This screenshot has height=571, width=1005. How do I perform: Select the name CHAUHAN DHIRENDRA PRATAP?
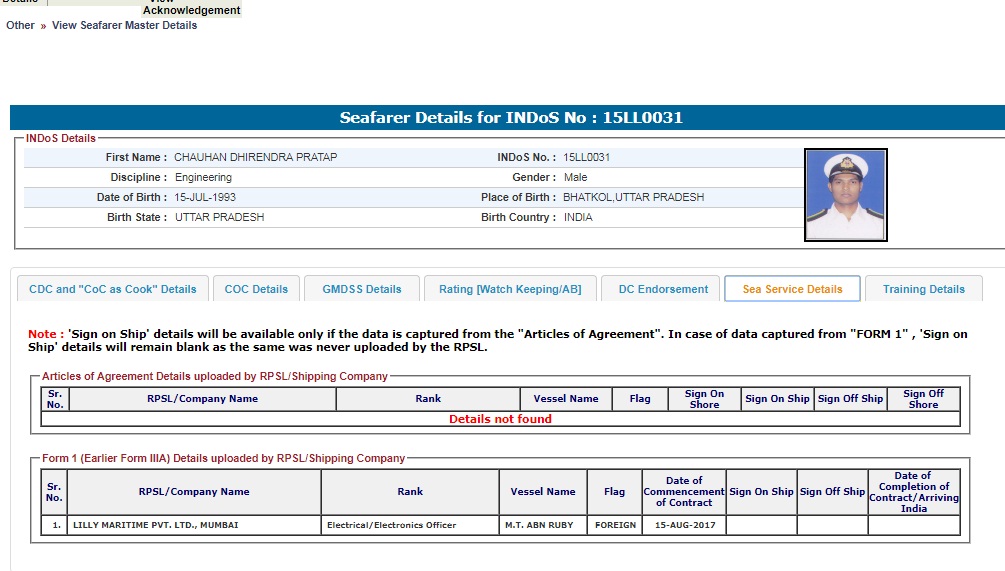coord(255,157)
